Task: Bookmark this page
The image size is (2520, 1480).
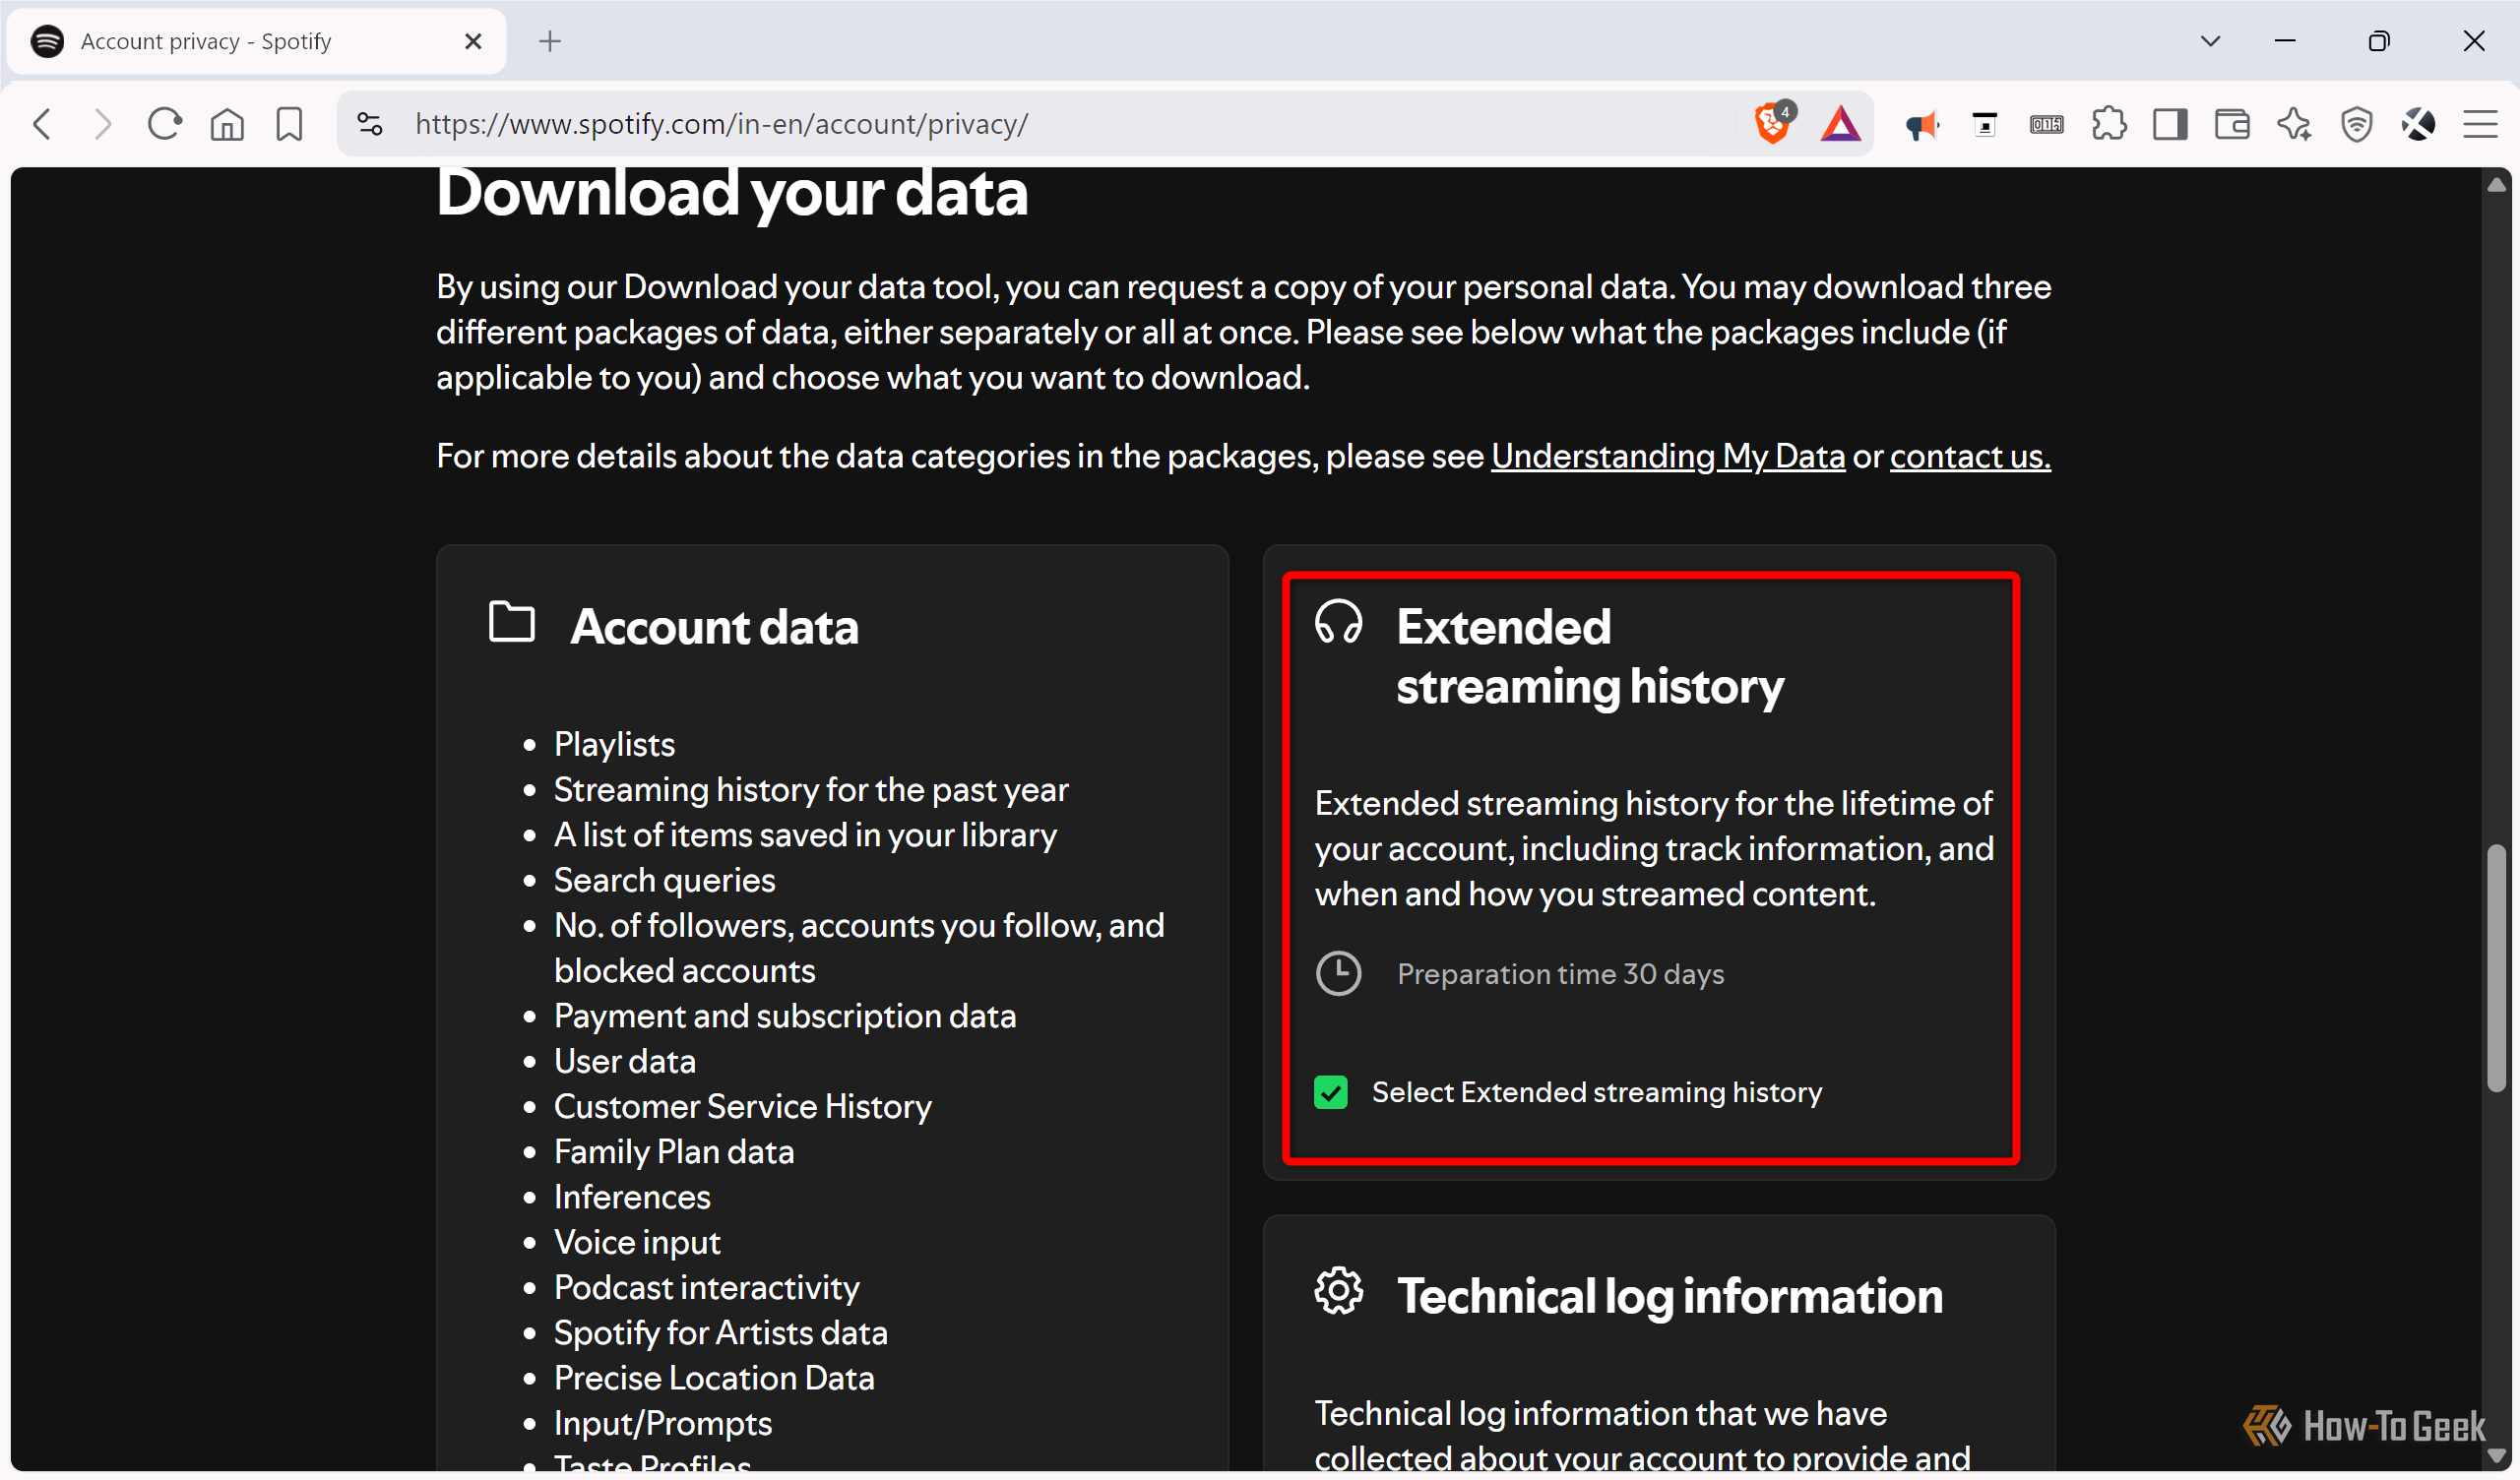Action: [x=289, y=124]
